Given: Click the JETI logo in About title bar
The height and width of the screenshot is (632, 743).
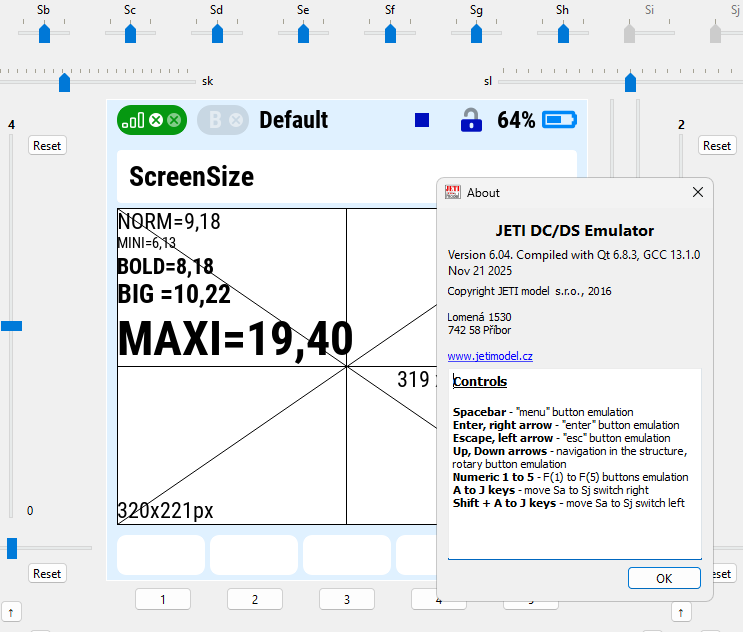Looking at the screenshot, I should click(453, 192).
